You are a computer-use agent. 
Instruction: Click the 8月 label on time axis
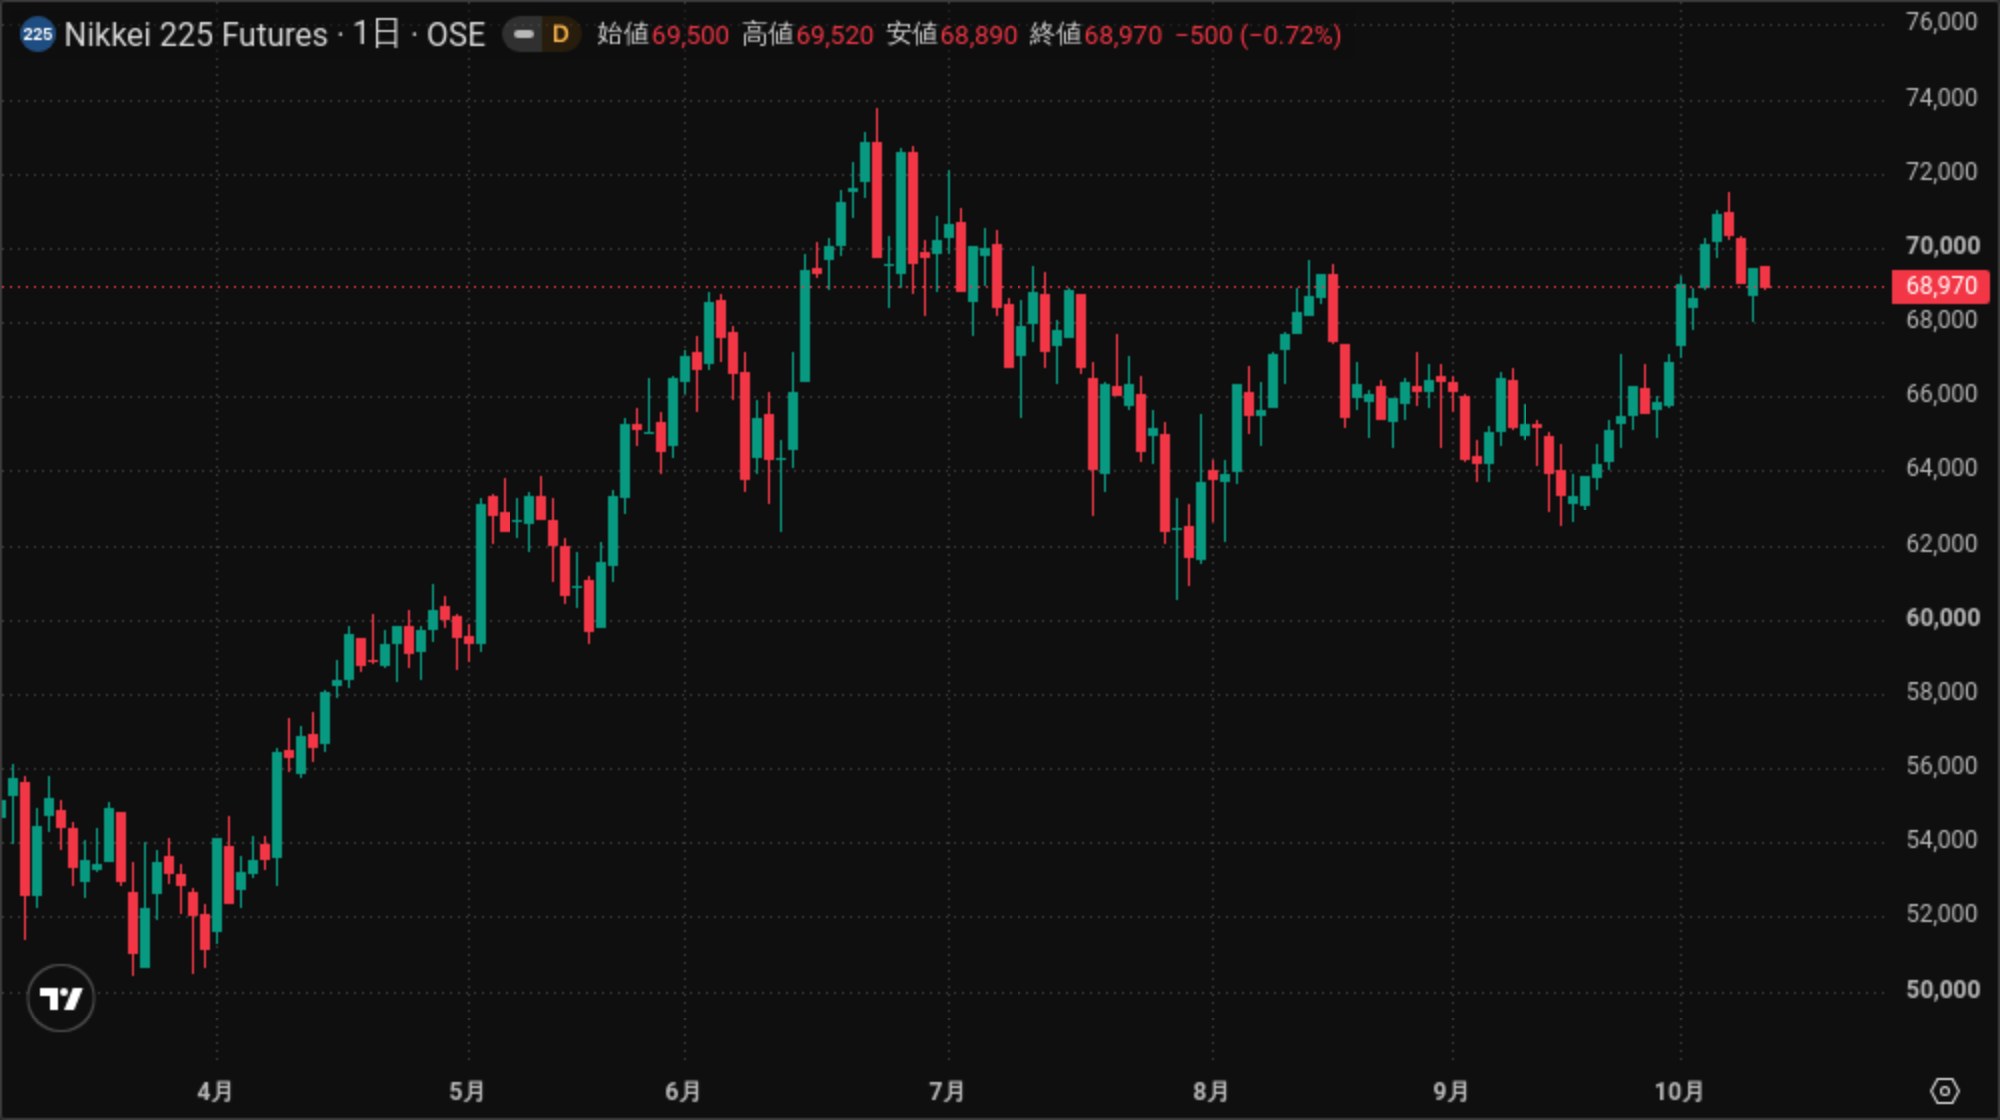[x=1211, y=1091]
